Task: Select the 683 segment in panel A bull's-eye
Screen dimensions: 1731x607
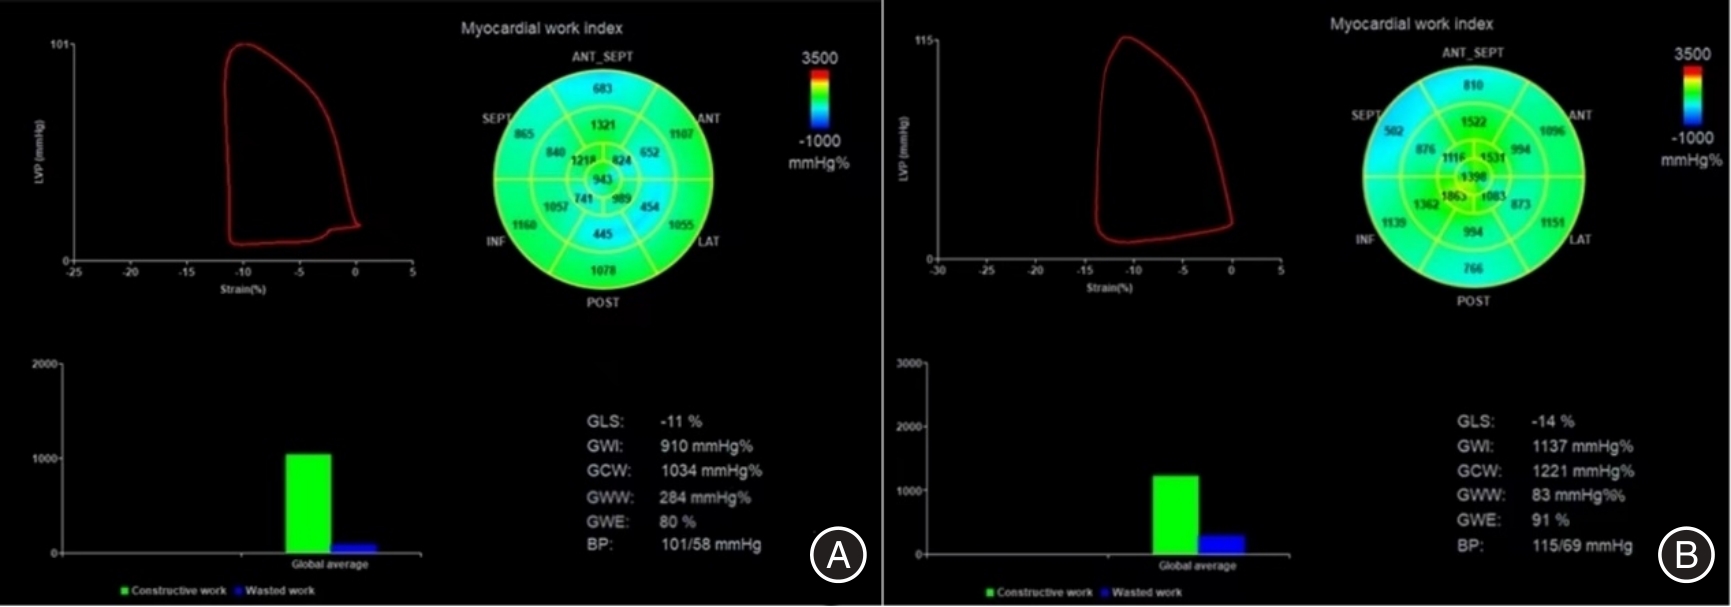Action: click(x=602, y=89)
